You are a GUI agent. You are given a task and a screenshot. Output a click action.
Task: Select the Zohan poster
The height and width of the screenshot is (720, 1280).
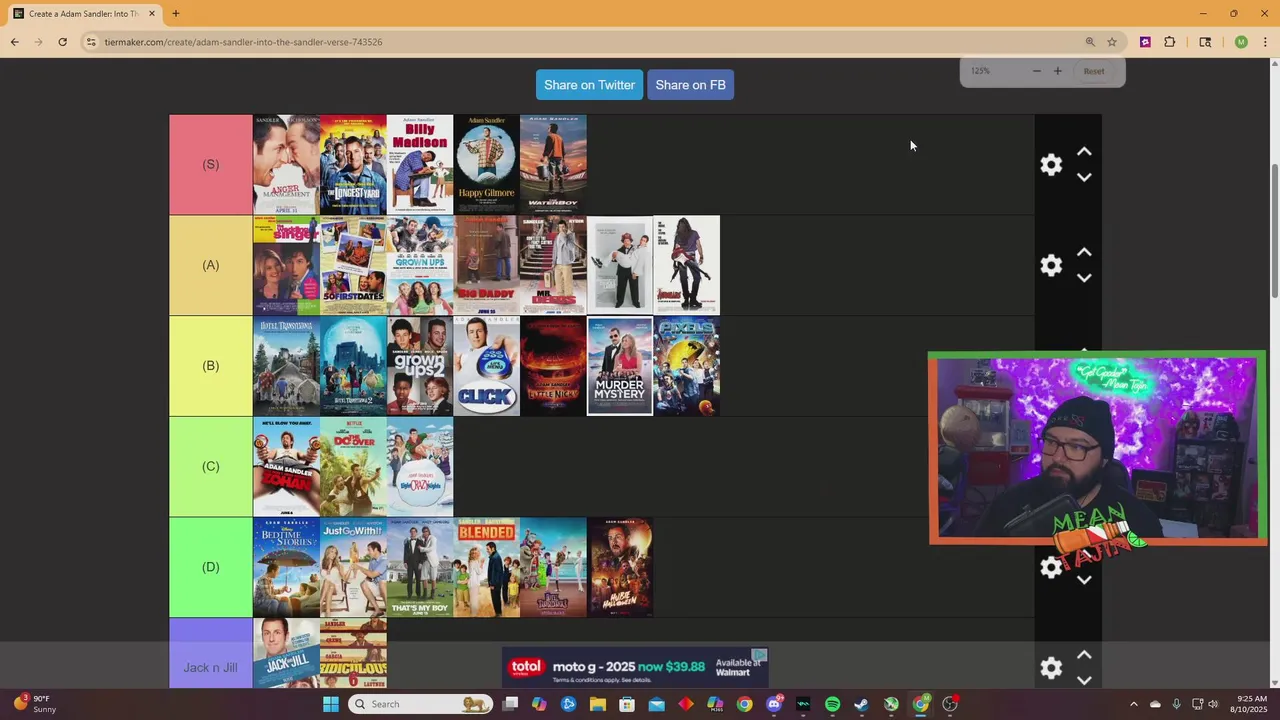click(x=286, y=466)
